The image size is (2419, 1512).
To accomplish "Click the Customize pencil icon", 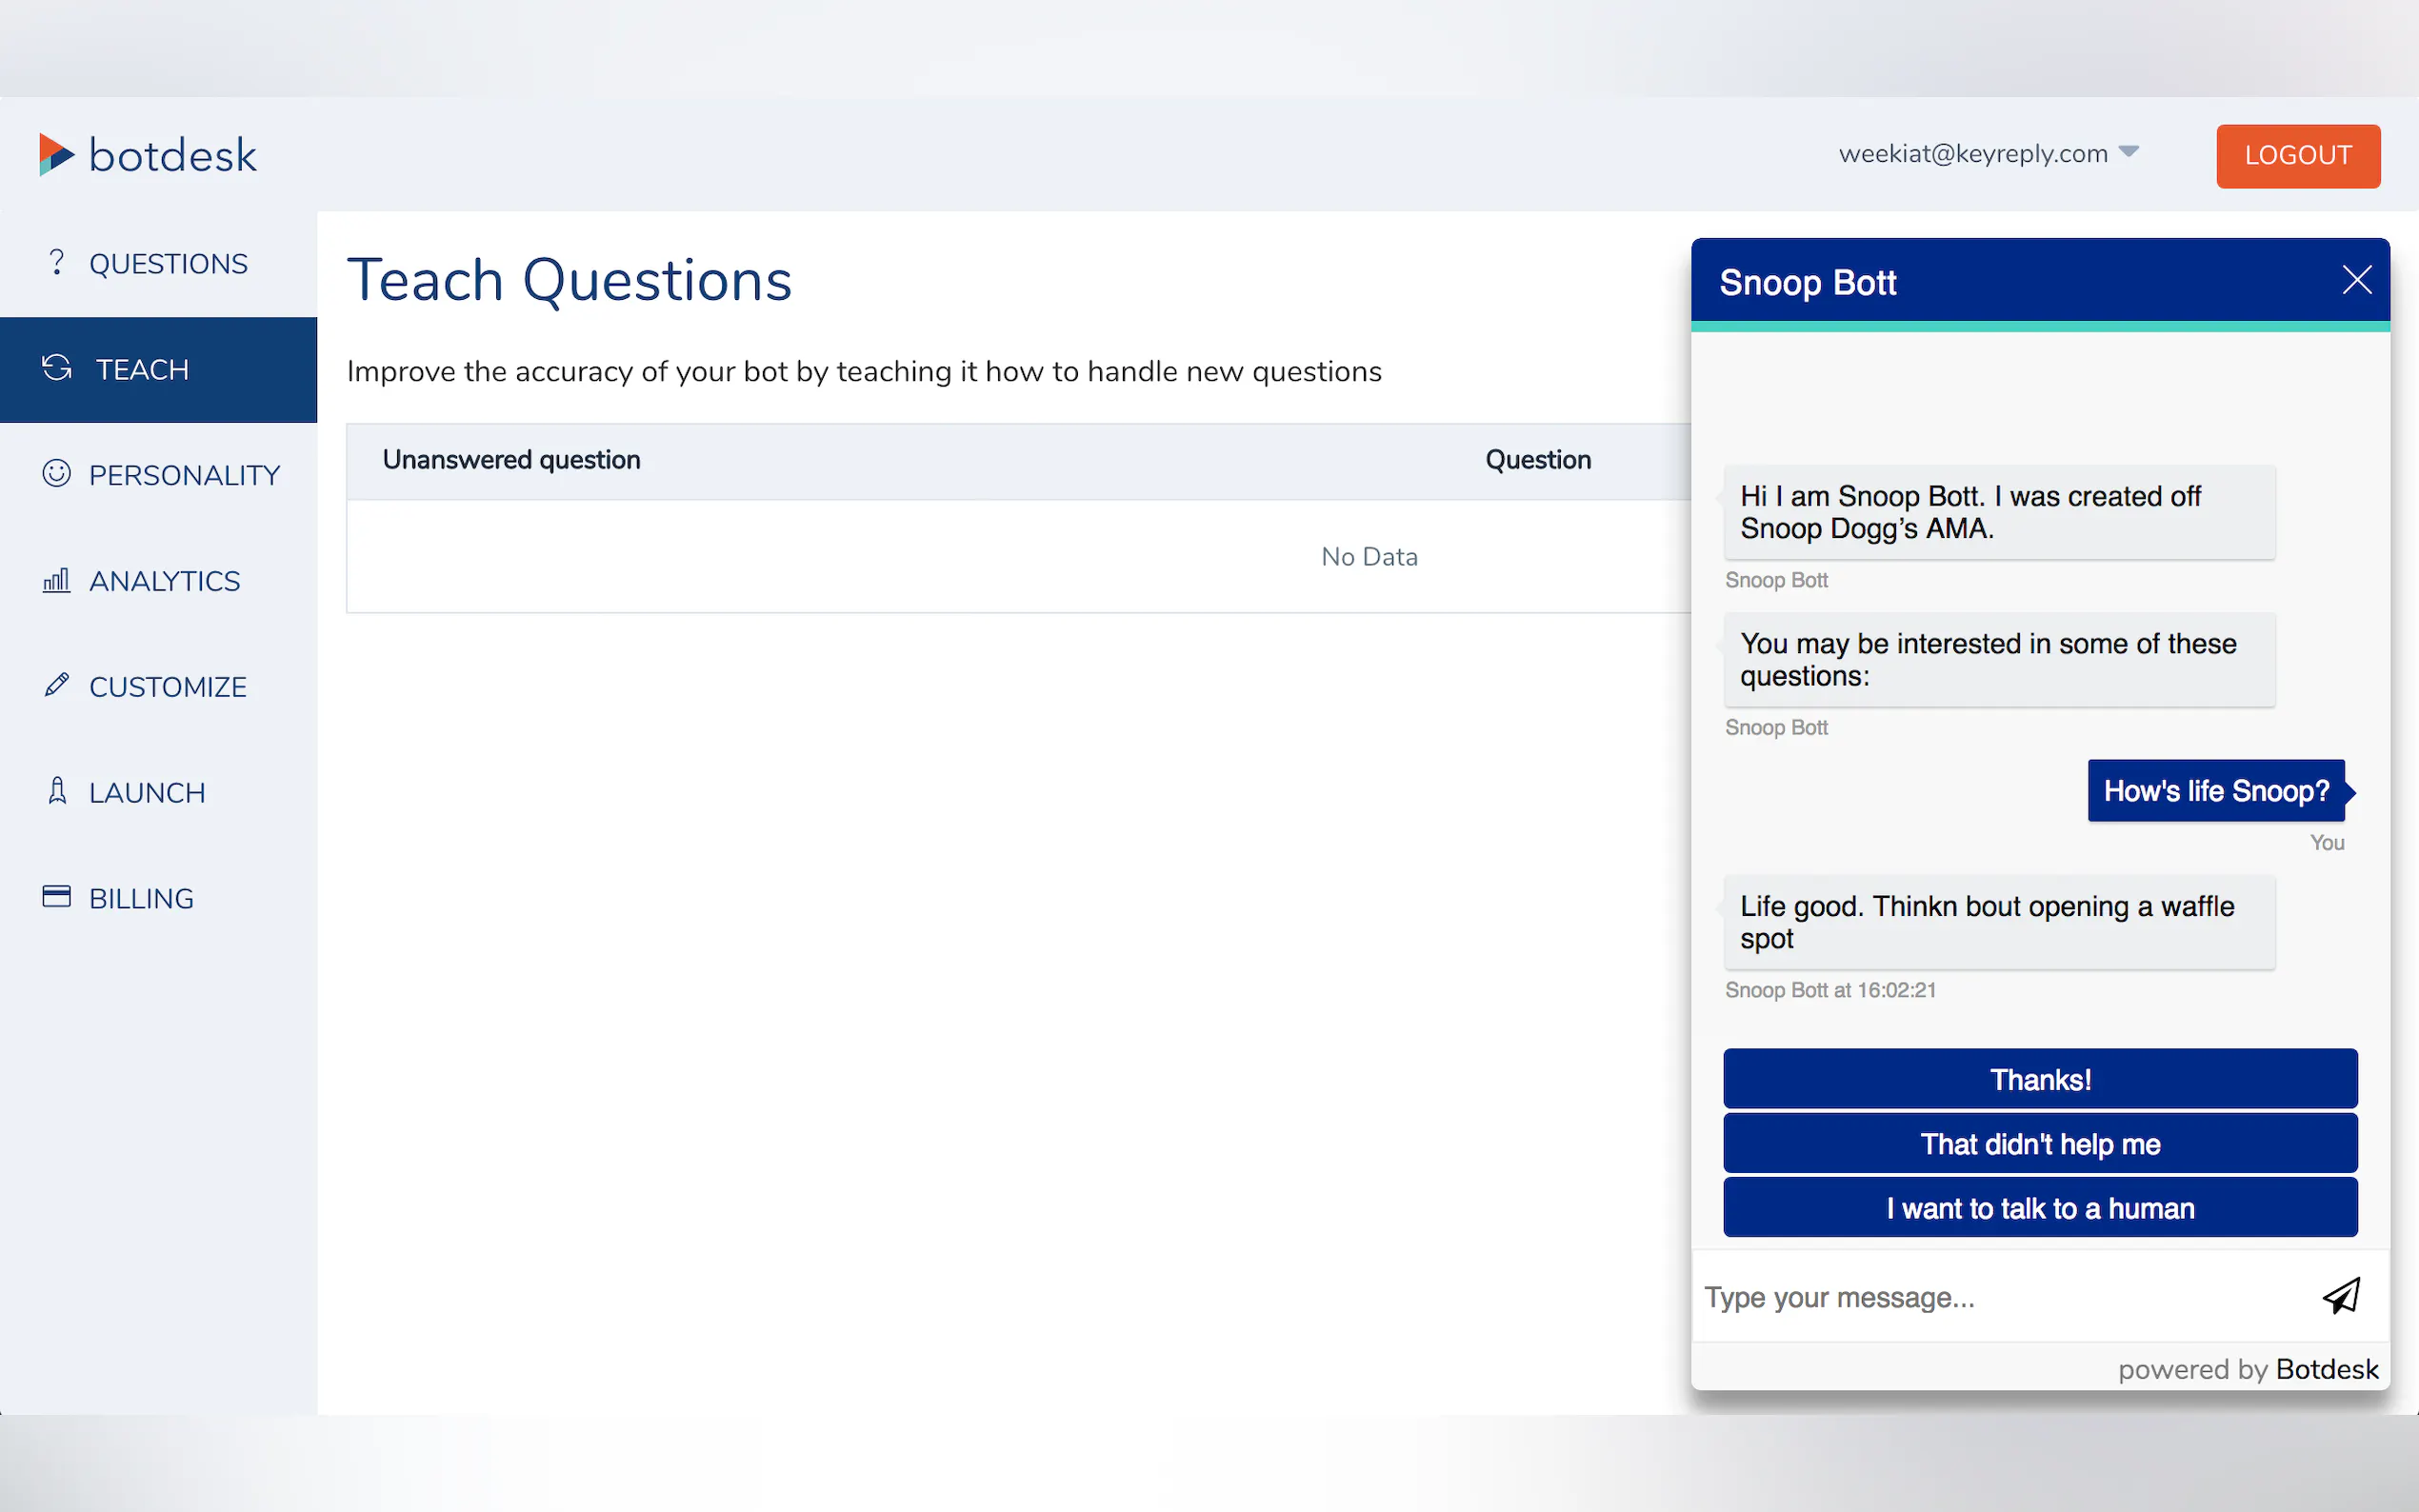I will tap(57, 685).
